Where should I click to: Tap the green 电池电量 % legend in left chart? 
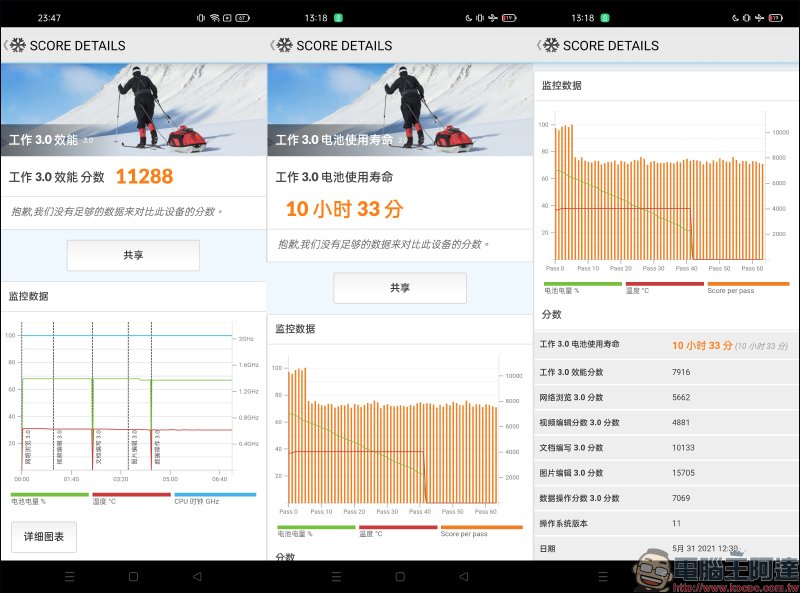point(49,498)
